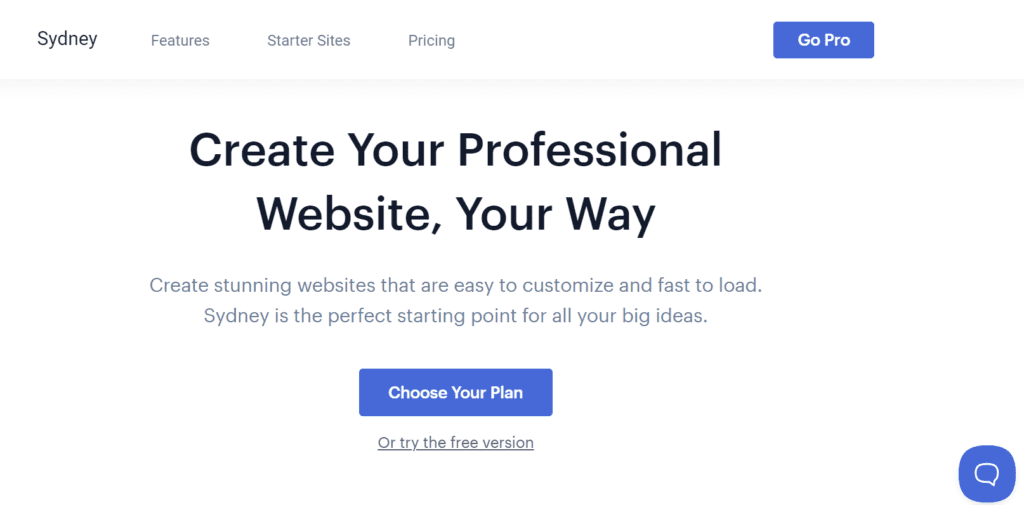Click the word 'Create' in the main headline
The height and width of the screenshot is (505, 1024).
263,150
